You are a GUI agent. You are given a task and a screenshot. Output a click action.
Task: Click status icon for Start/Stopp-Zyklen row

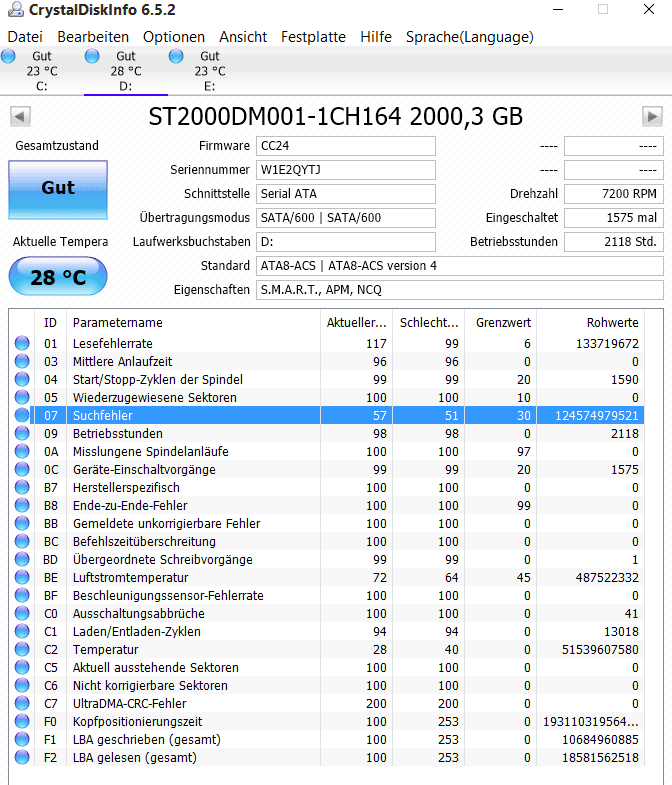point(22,379)
